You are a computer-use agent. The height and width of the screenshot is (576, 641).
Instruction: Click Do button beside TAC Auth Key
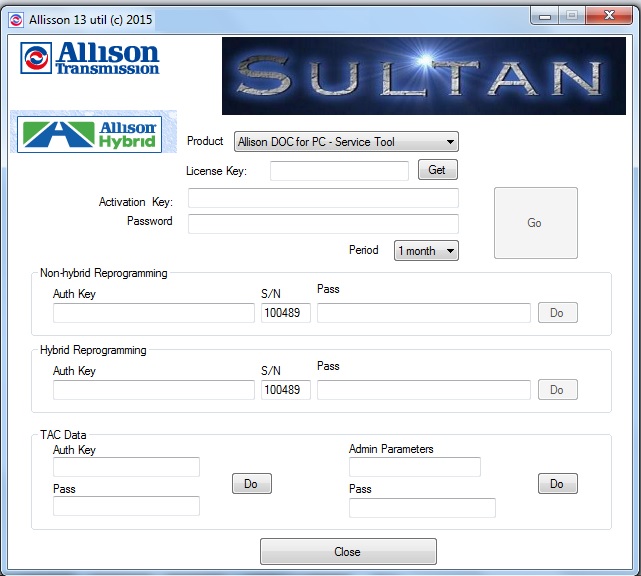252,484
